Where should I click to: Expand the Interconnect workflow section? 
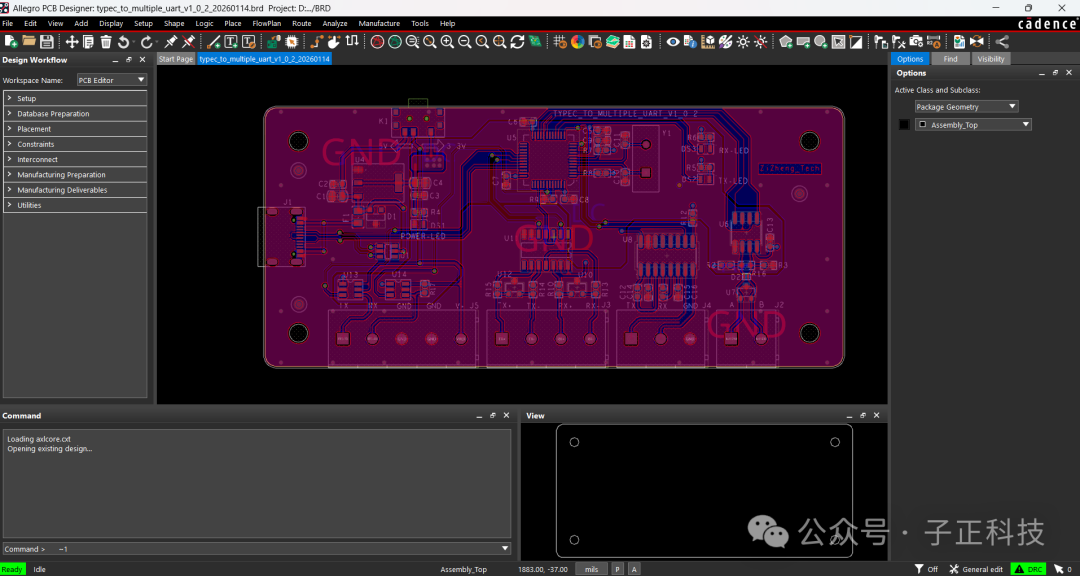click(x=75, y=159)
